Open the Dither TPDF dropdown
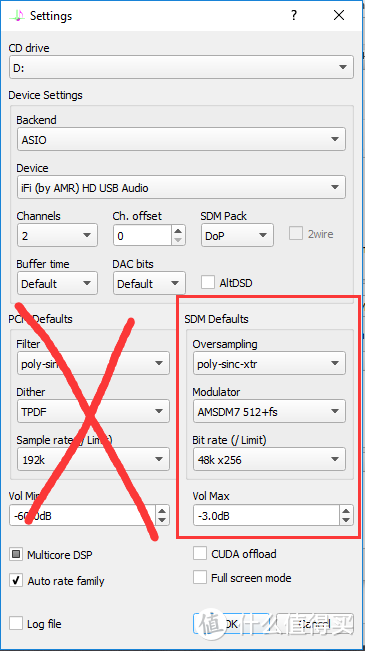Screen dimensions: 365x651 pyautogui.click(x=93, y=411)
